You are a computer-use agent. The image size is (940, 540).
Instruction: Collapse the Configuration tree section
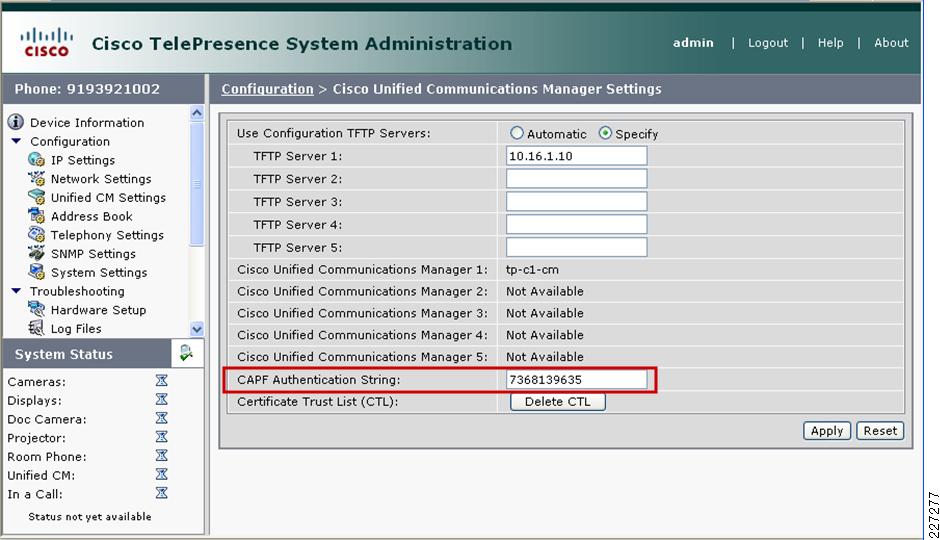(17, 141)
